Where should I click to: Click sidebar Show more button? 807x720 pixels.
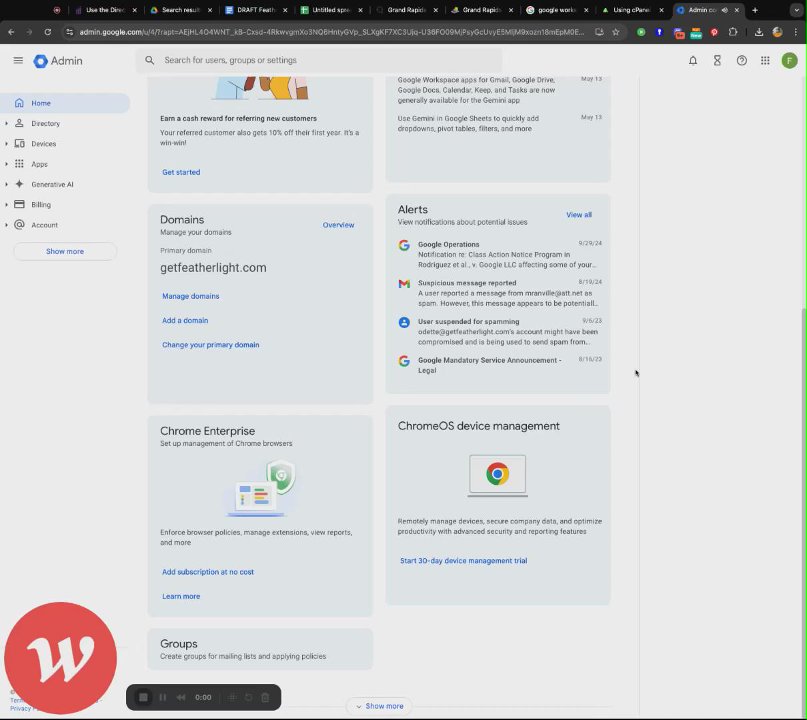point(65,251)
